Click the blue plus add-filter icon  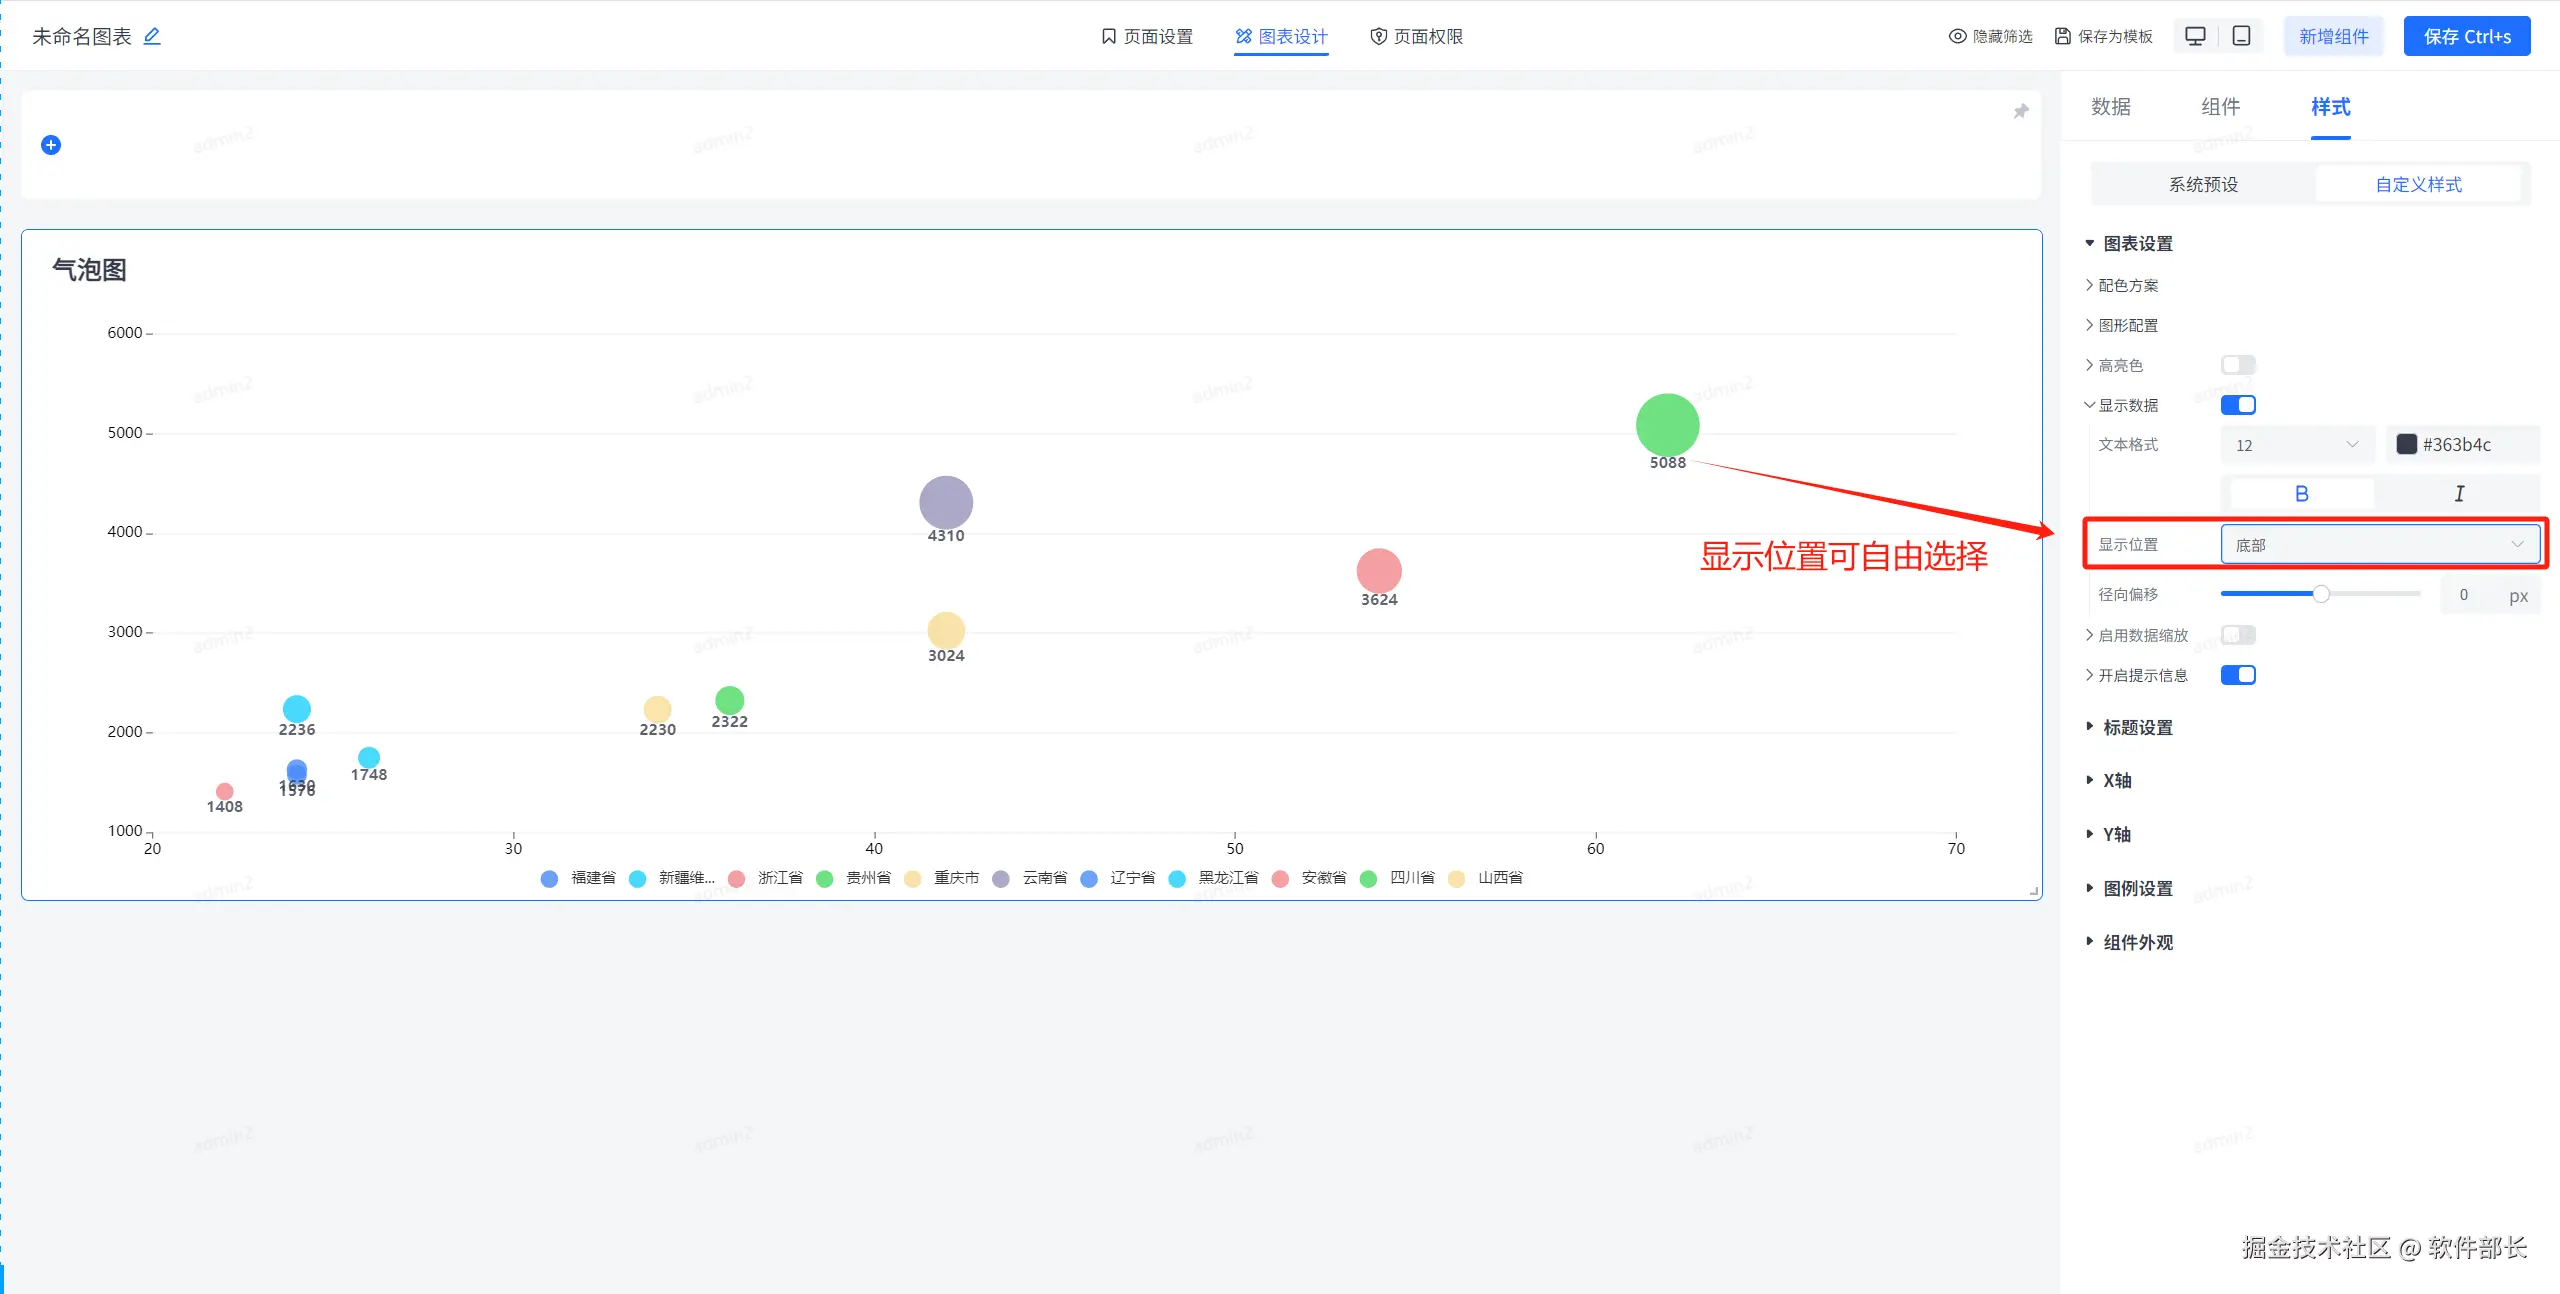click(51, 145)
